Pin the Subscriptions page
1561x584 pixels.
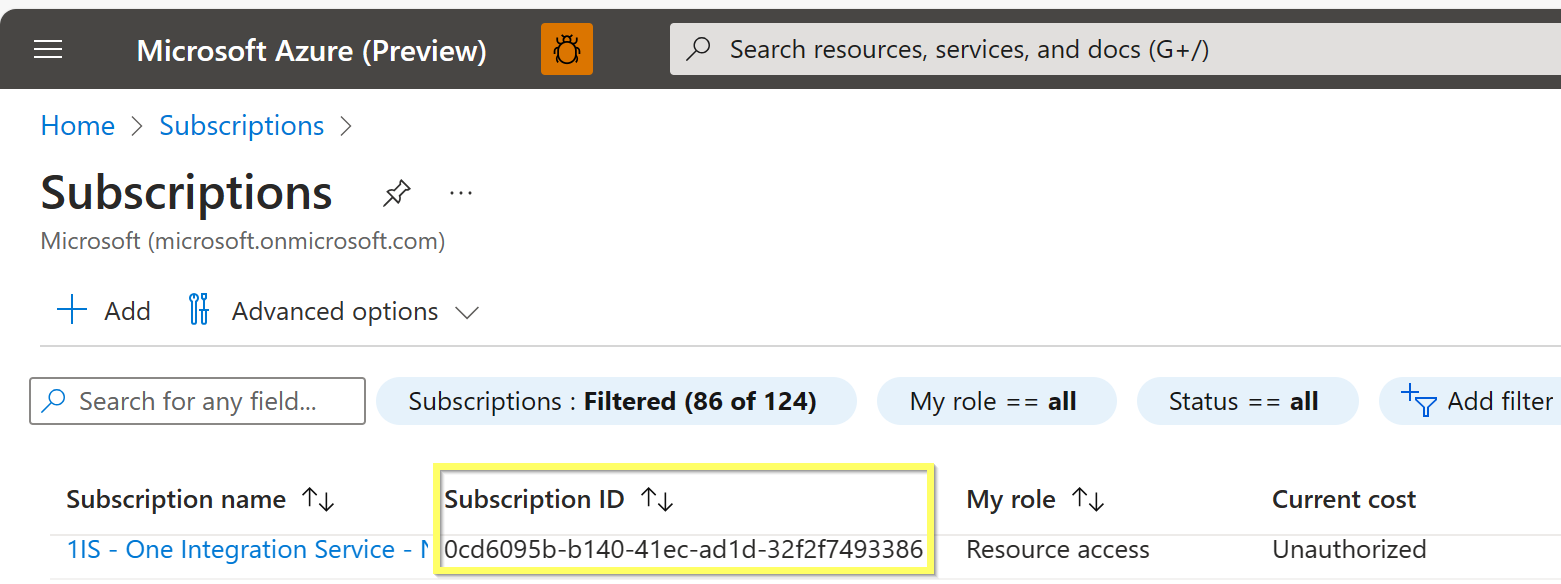397,192
